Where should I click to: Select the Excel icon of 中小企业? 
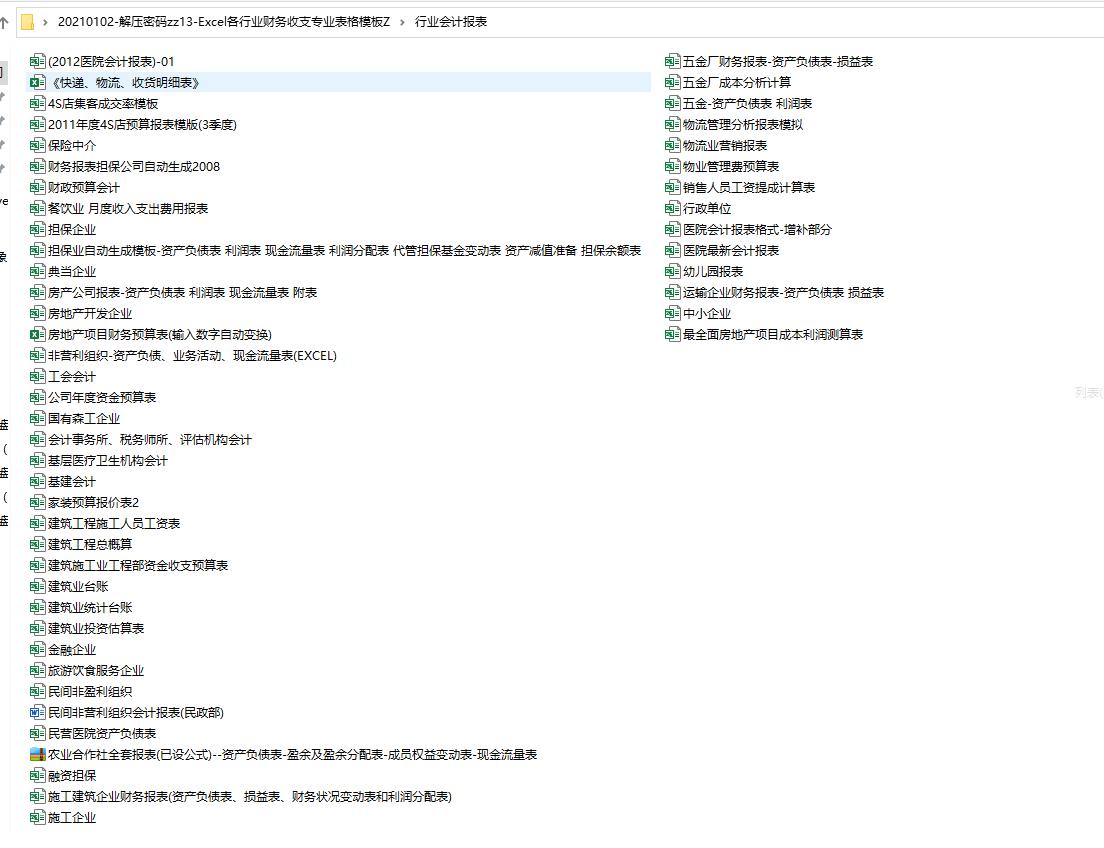click(672, 313)
